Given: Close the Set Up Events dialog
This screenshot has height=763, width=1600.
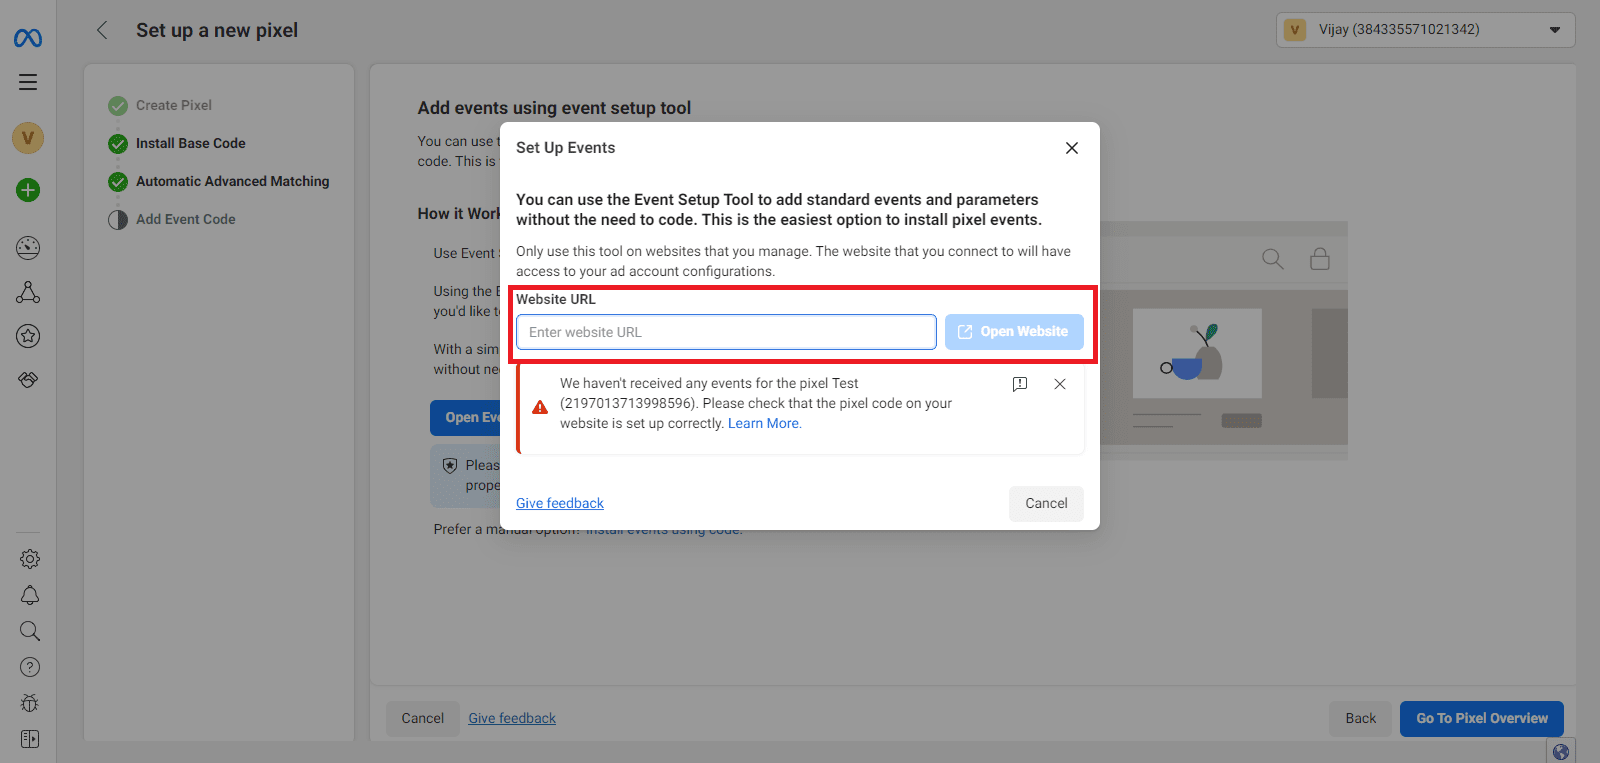Looking at the screenshot, I should 1072,148.
